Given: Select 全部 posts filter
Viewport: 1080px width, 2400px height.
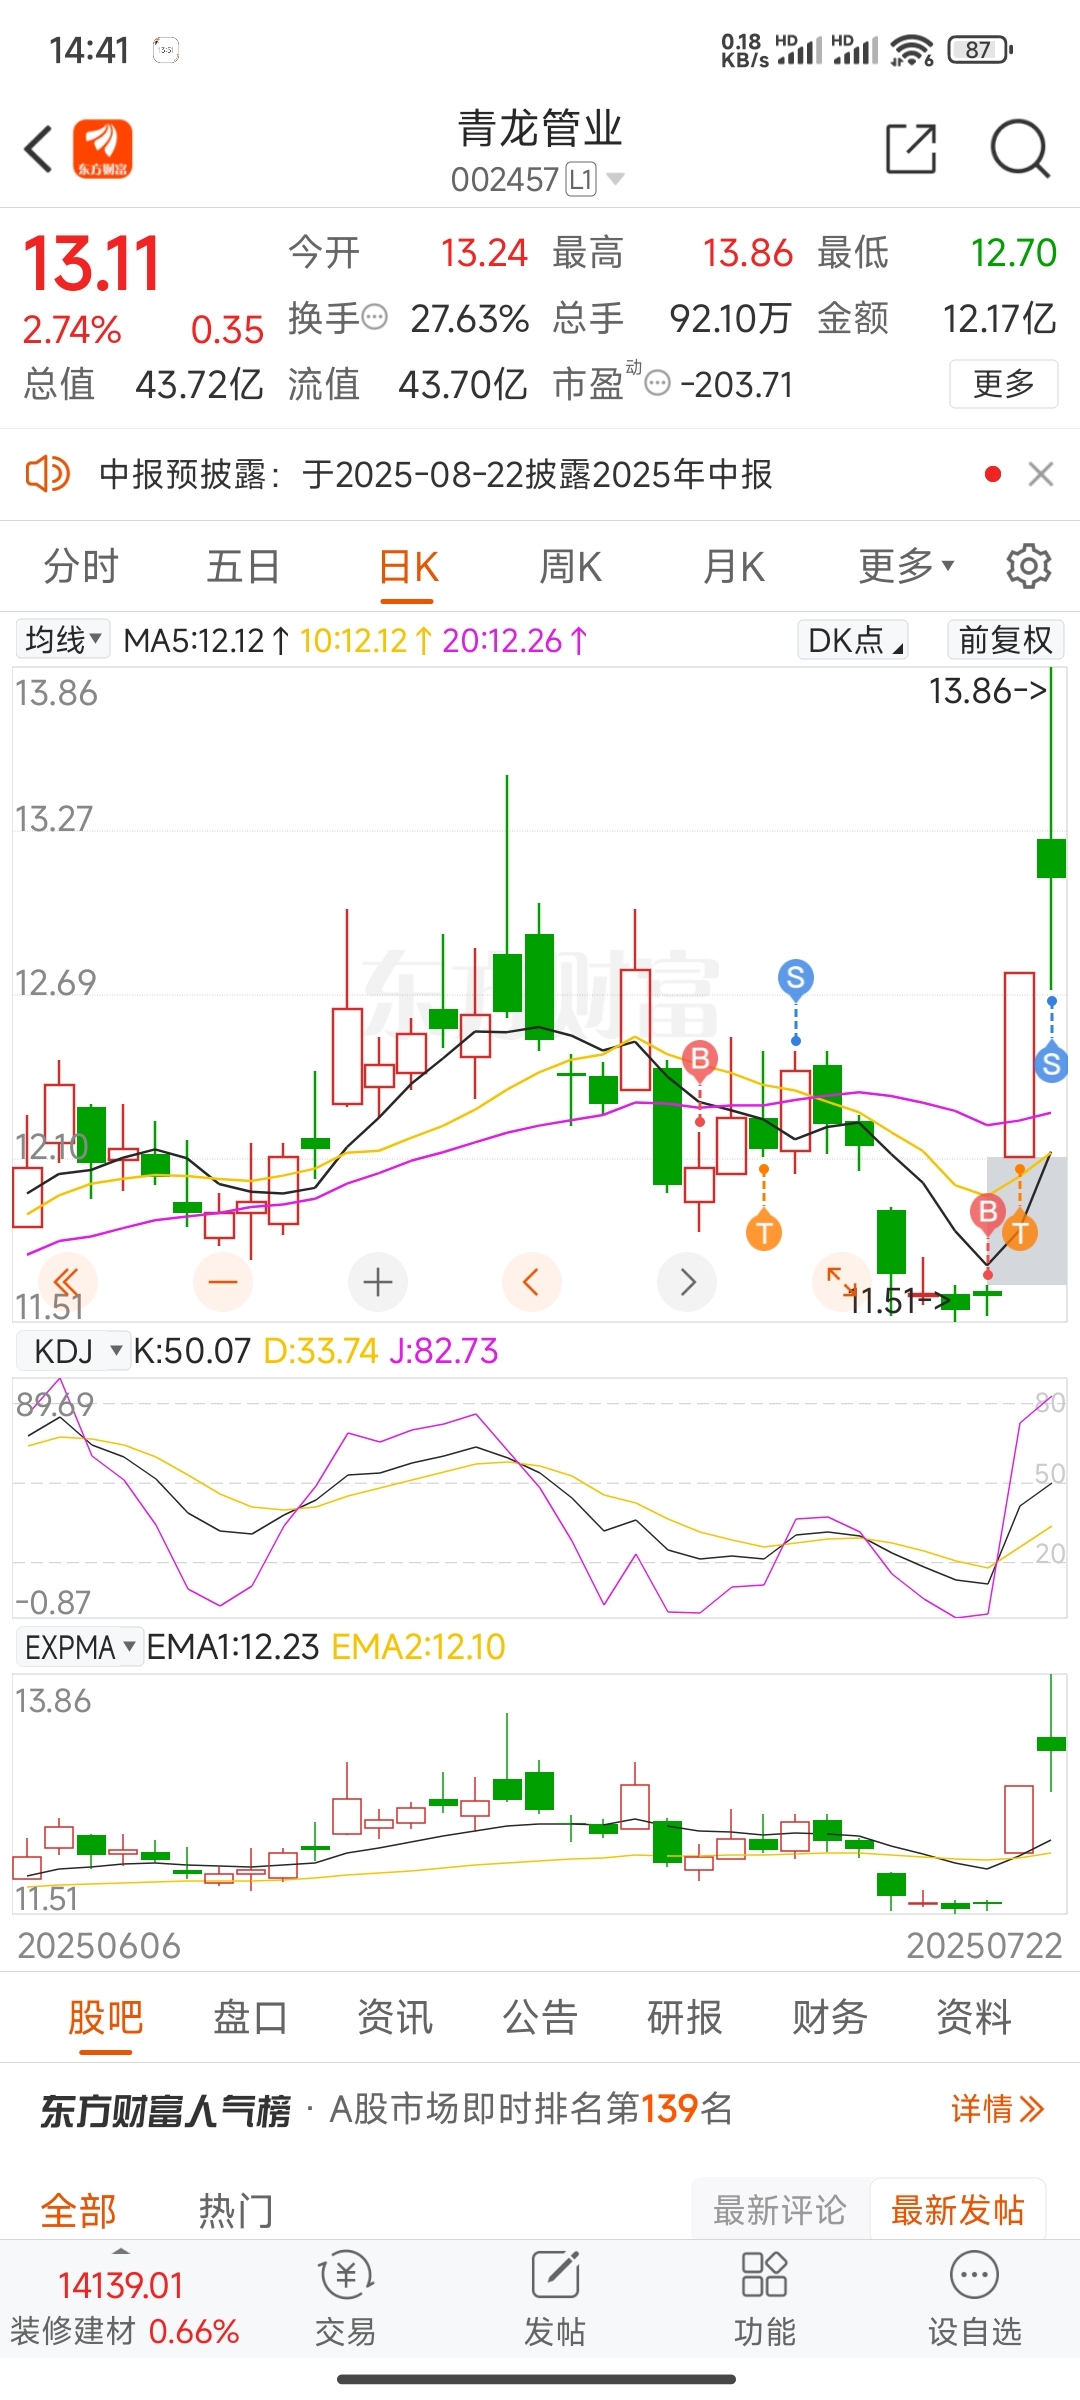Looking at the screenshot, I should [x=78, y=2211].
